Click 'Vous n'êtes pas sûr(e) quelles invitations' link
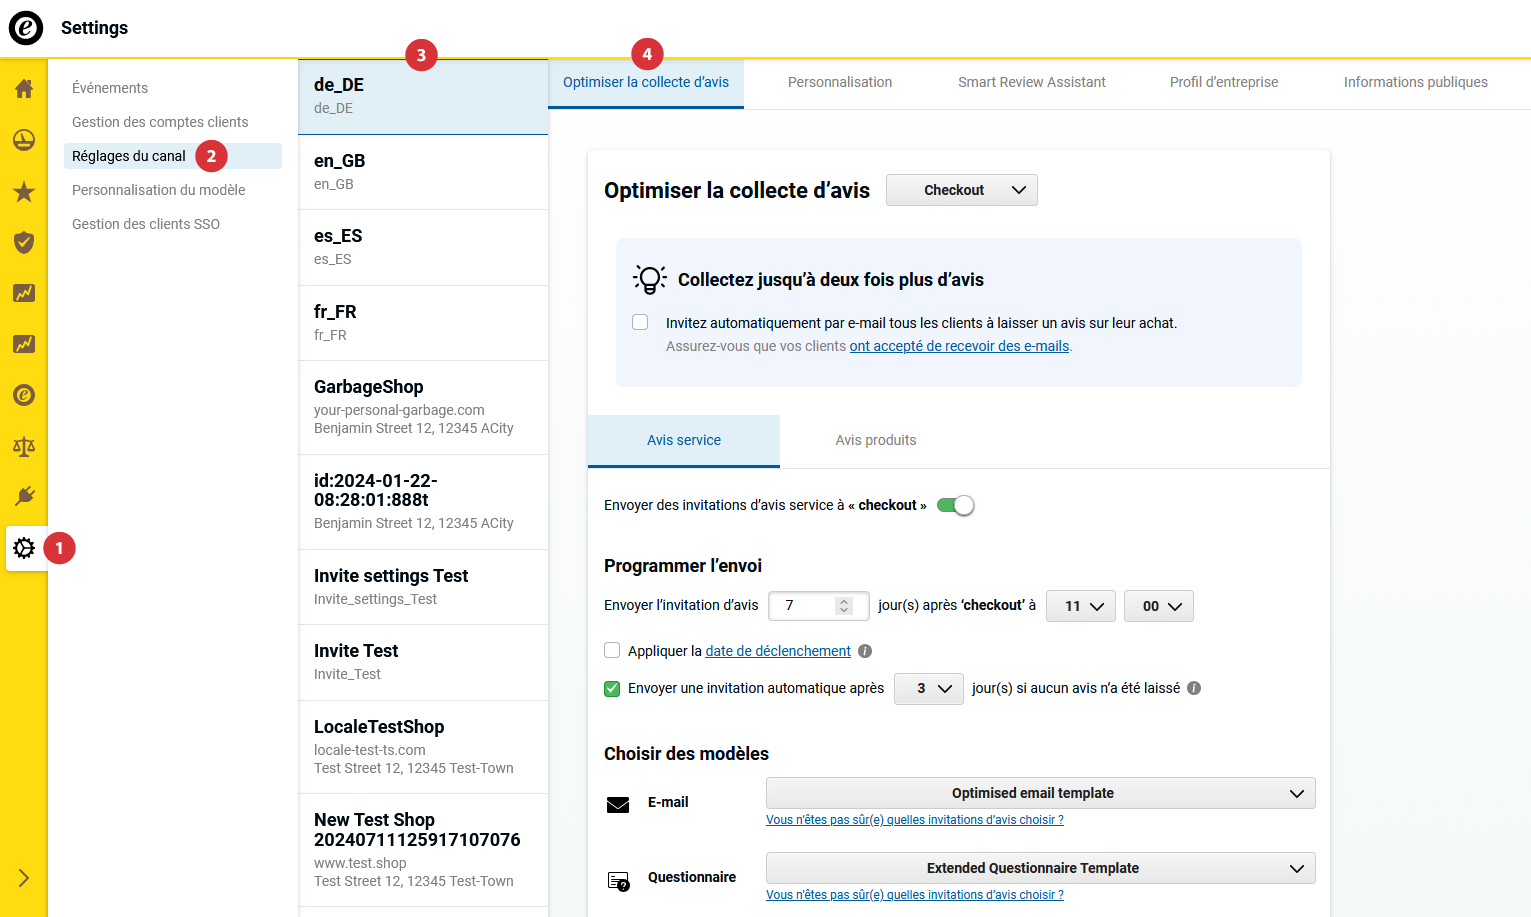This screenshot has width=1531, height=917. click(x=913, y=819)
